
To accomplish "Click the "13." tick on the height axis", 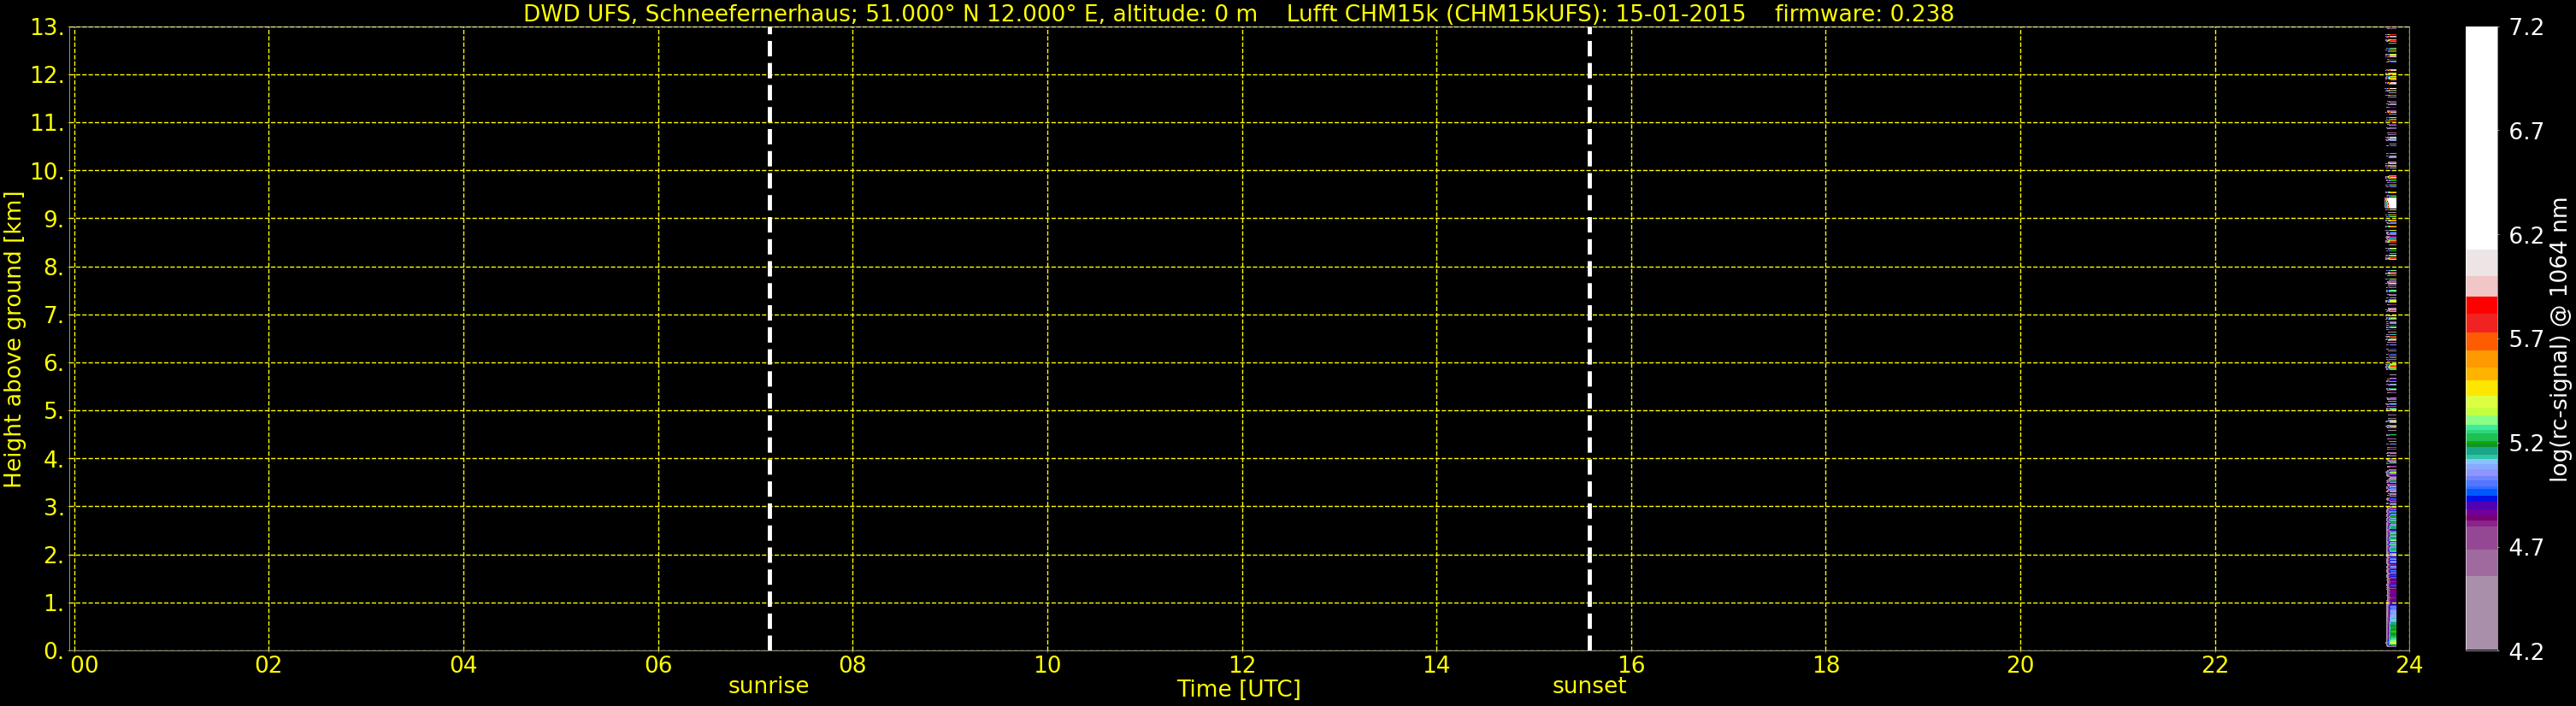I will (46, 28).
